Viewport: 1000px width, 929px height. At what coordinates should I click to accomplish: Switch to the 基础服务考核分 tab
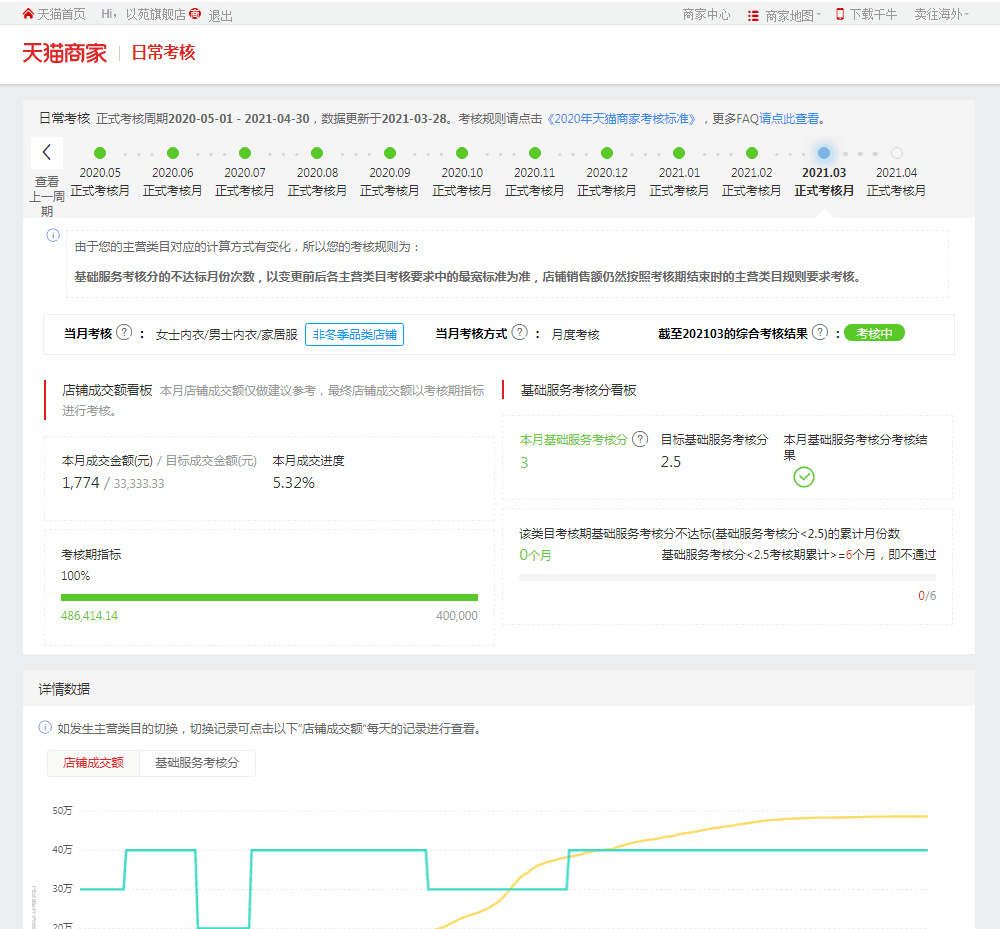click(x=197, y=763)
